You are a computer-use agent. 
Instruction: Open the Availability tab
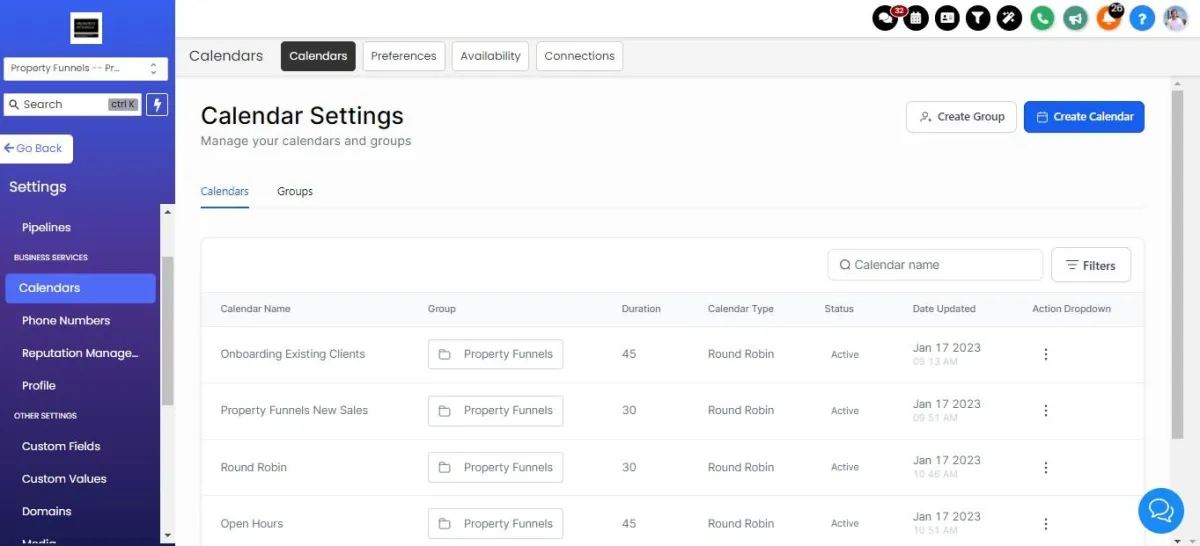pyautogui.click(x=490, y=56)
